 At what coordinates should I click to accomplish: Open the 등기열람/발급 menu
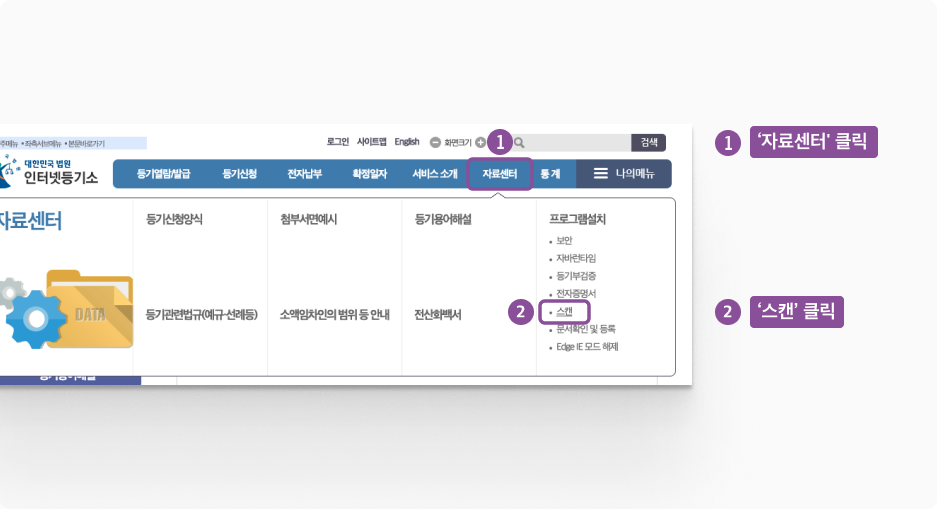coord(162,174)
